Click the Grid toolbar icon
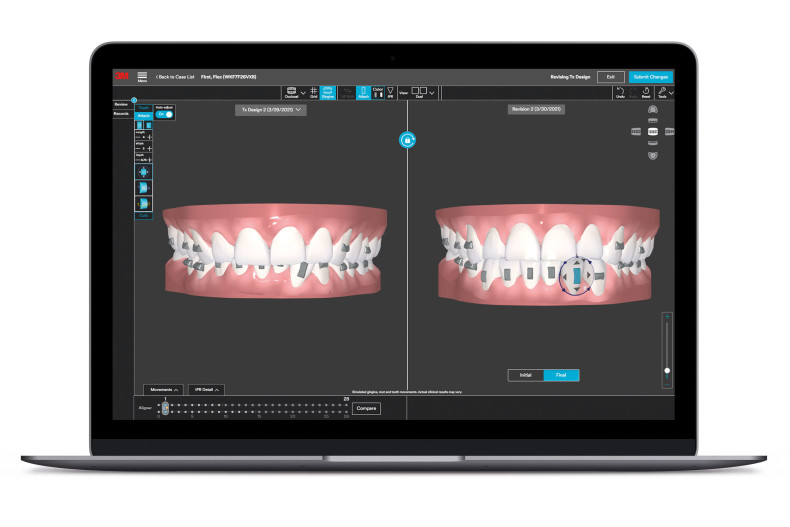The width and height of the screenshot is (790, 527). point(313,92)
